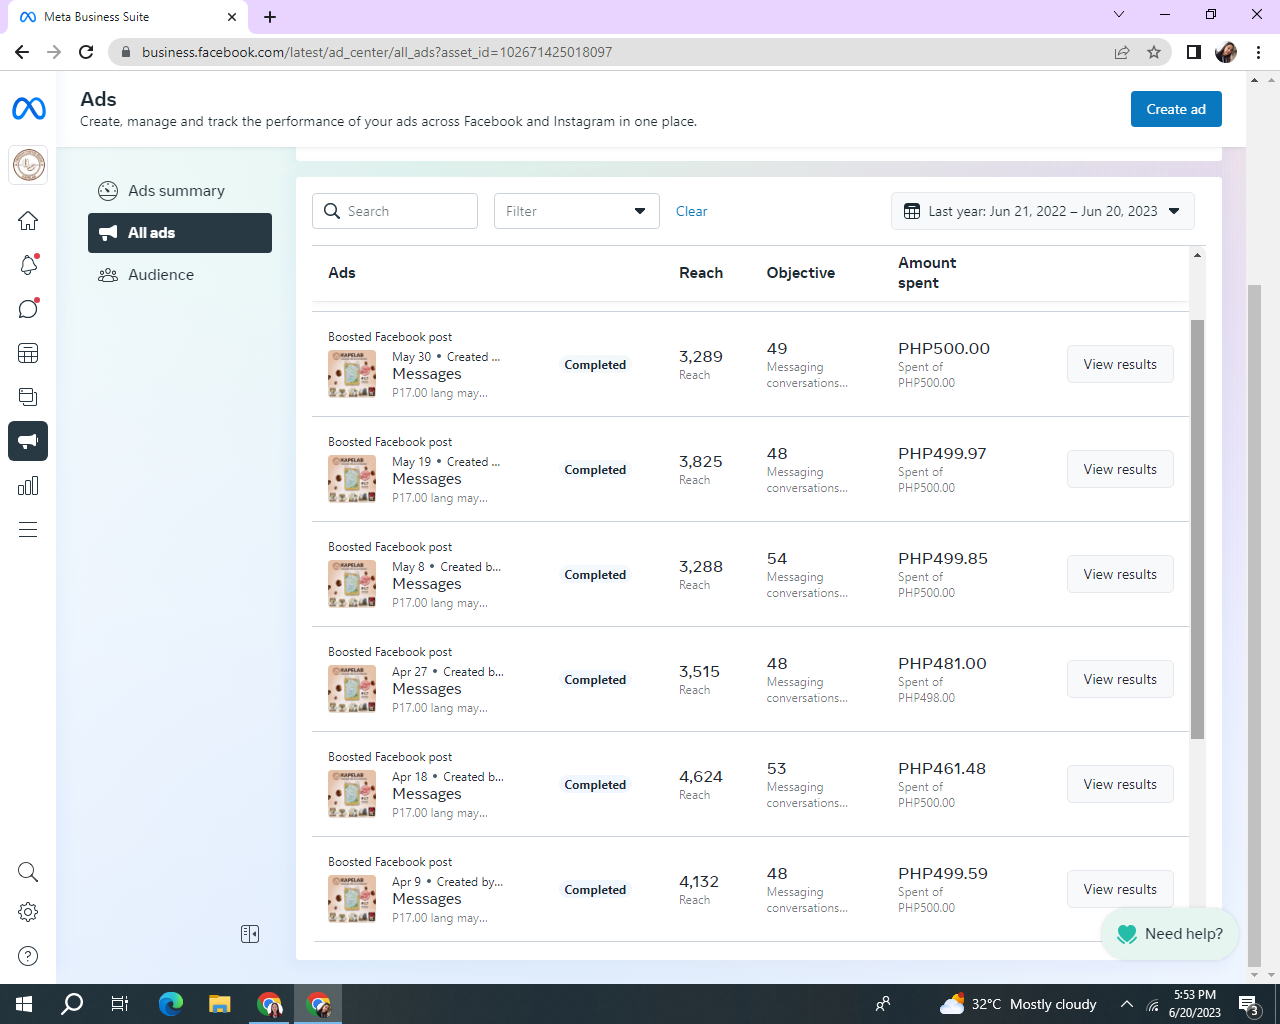This screenshot has height=1024, width=1280.
Task: Select Ads summary in left menu
Action: pos(180,191)
